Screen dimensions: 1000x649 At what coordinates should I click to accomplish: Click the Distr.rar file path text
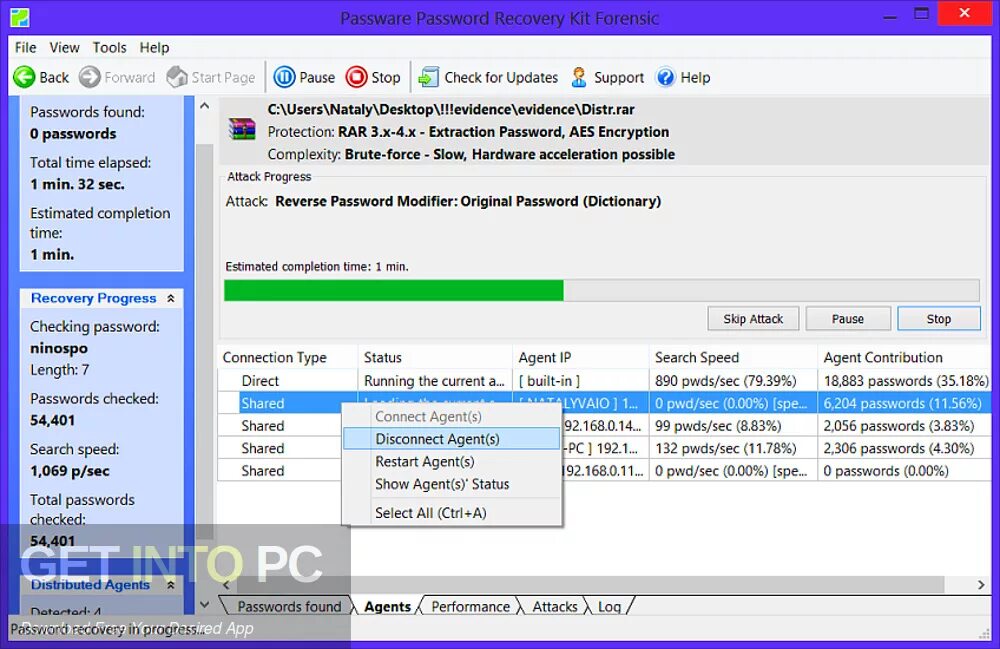(x=451, y=110)
